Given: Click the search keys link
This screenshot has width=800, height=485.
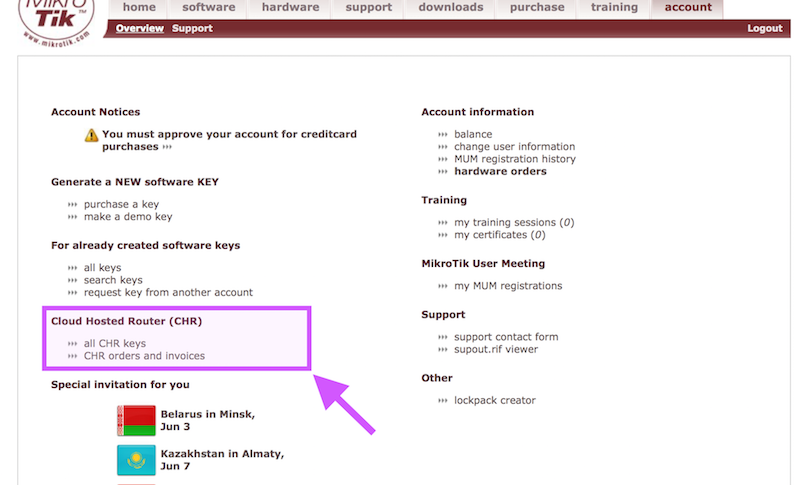Looking at the screenshot, I should [113, 280].
